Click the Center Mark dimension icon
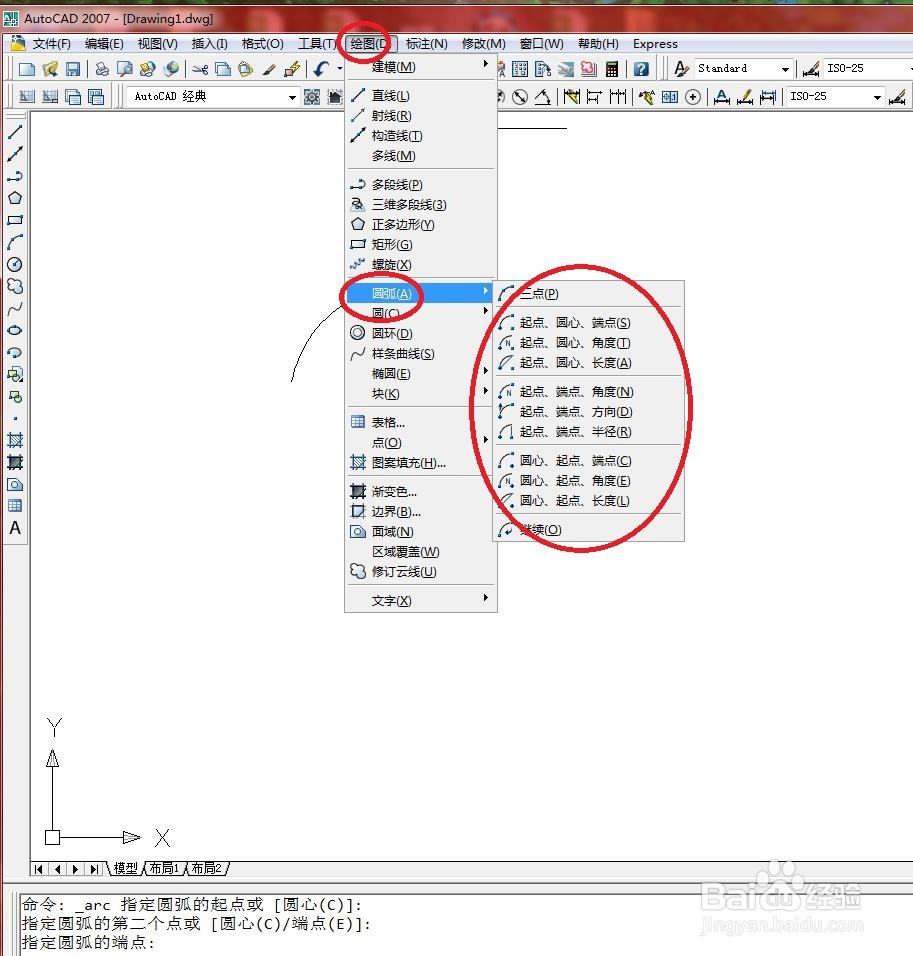The height and width of the screenshot is (956, 913). click(x=693, y=97)
